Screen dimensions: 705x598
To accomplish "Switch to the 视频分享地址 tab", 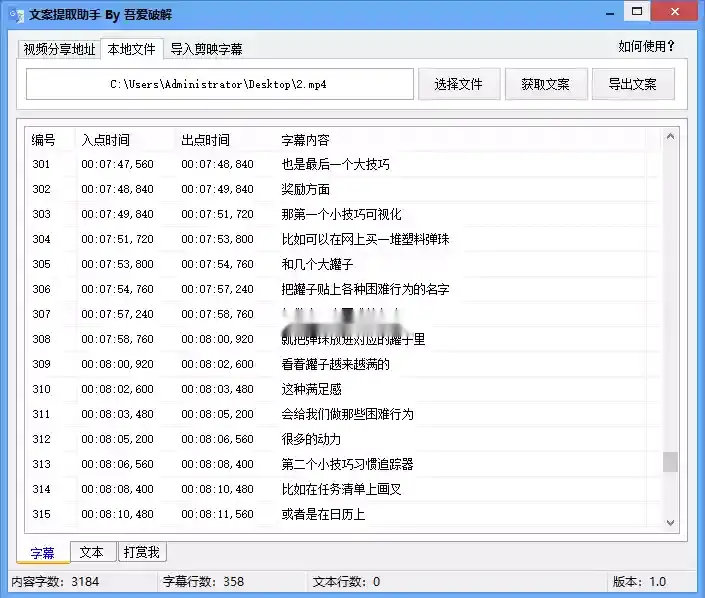I will point(59,49).
